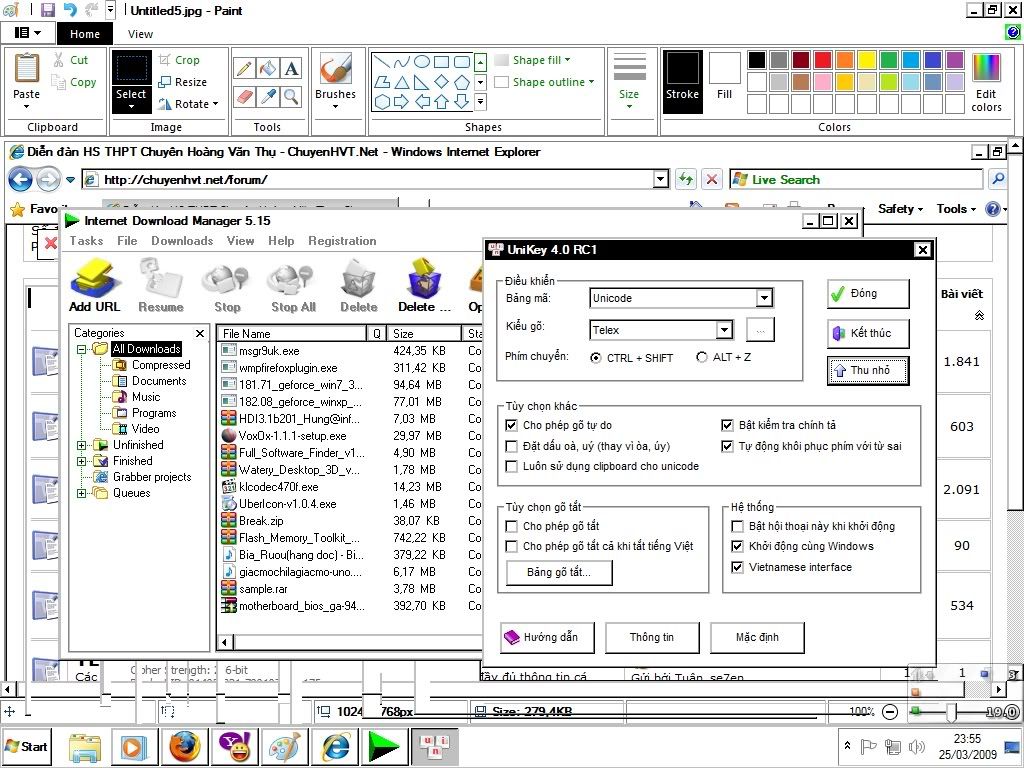This screenshot has height=768, width=1024.
Task: Select the Text tool in Paint
Action: [291, 68]
